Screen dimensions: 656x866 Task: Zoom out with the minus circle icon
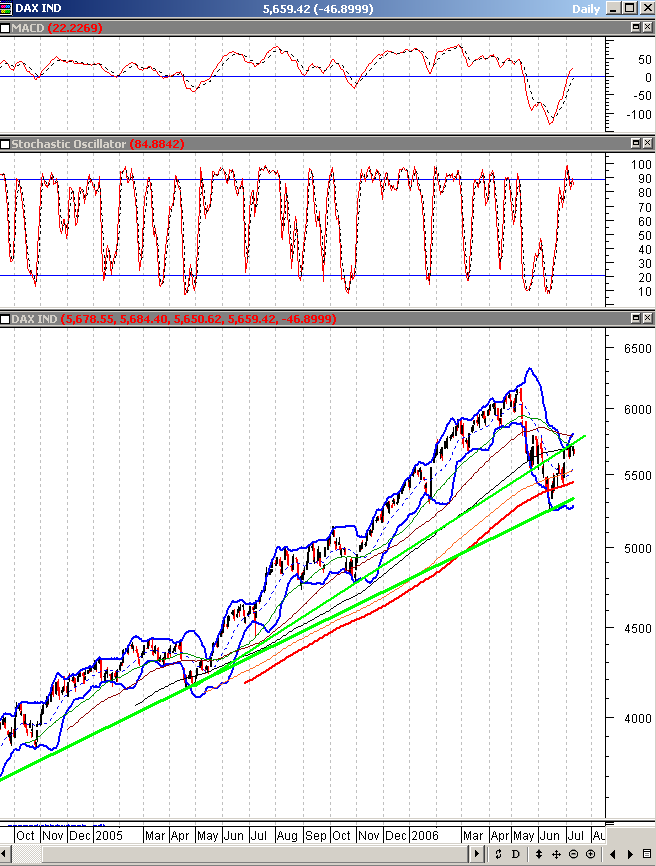pos(573,854)
